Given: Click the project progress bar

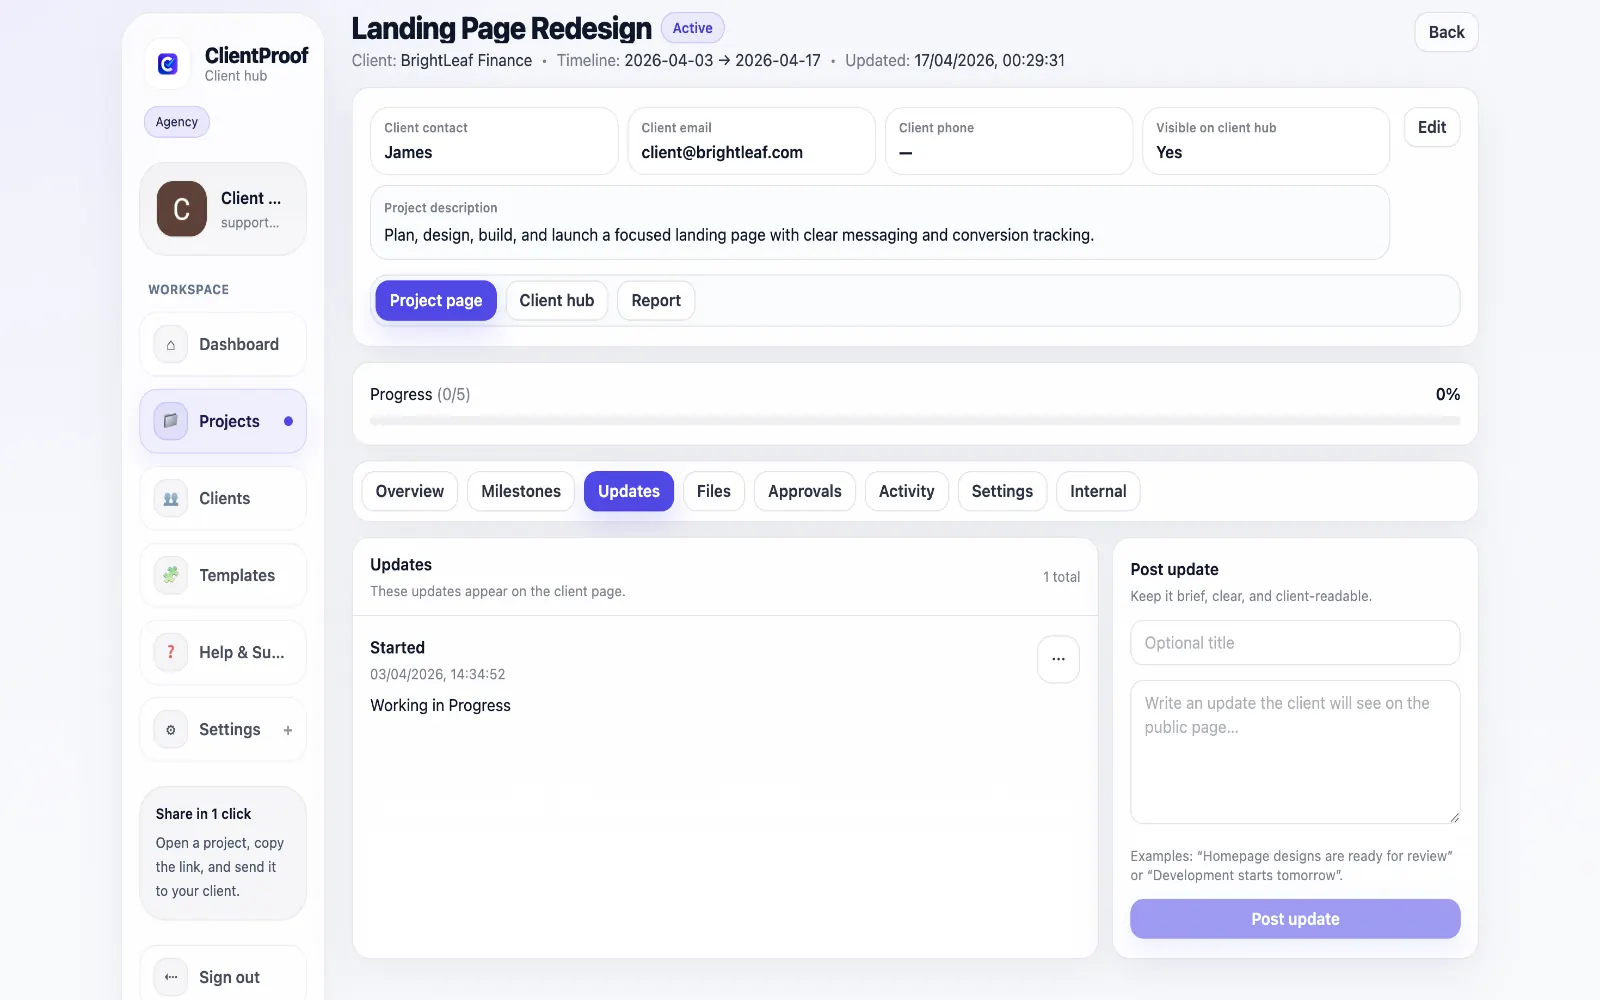Looking at the screenshot, I should (x=915, y=421).
